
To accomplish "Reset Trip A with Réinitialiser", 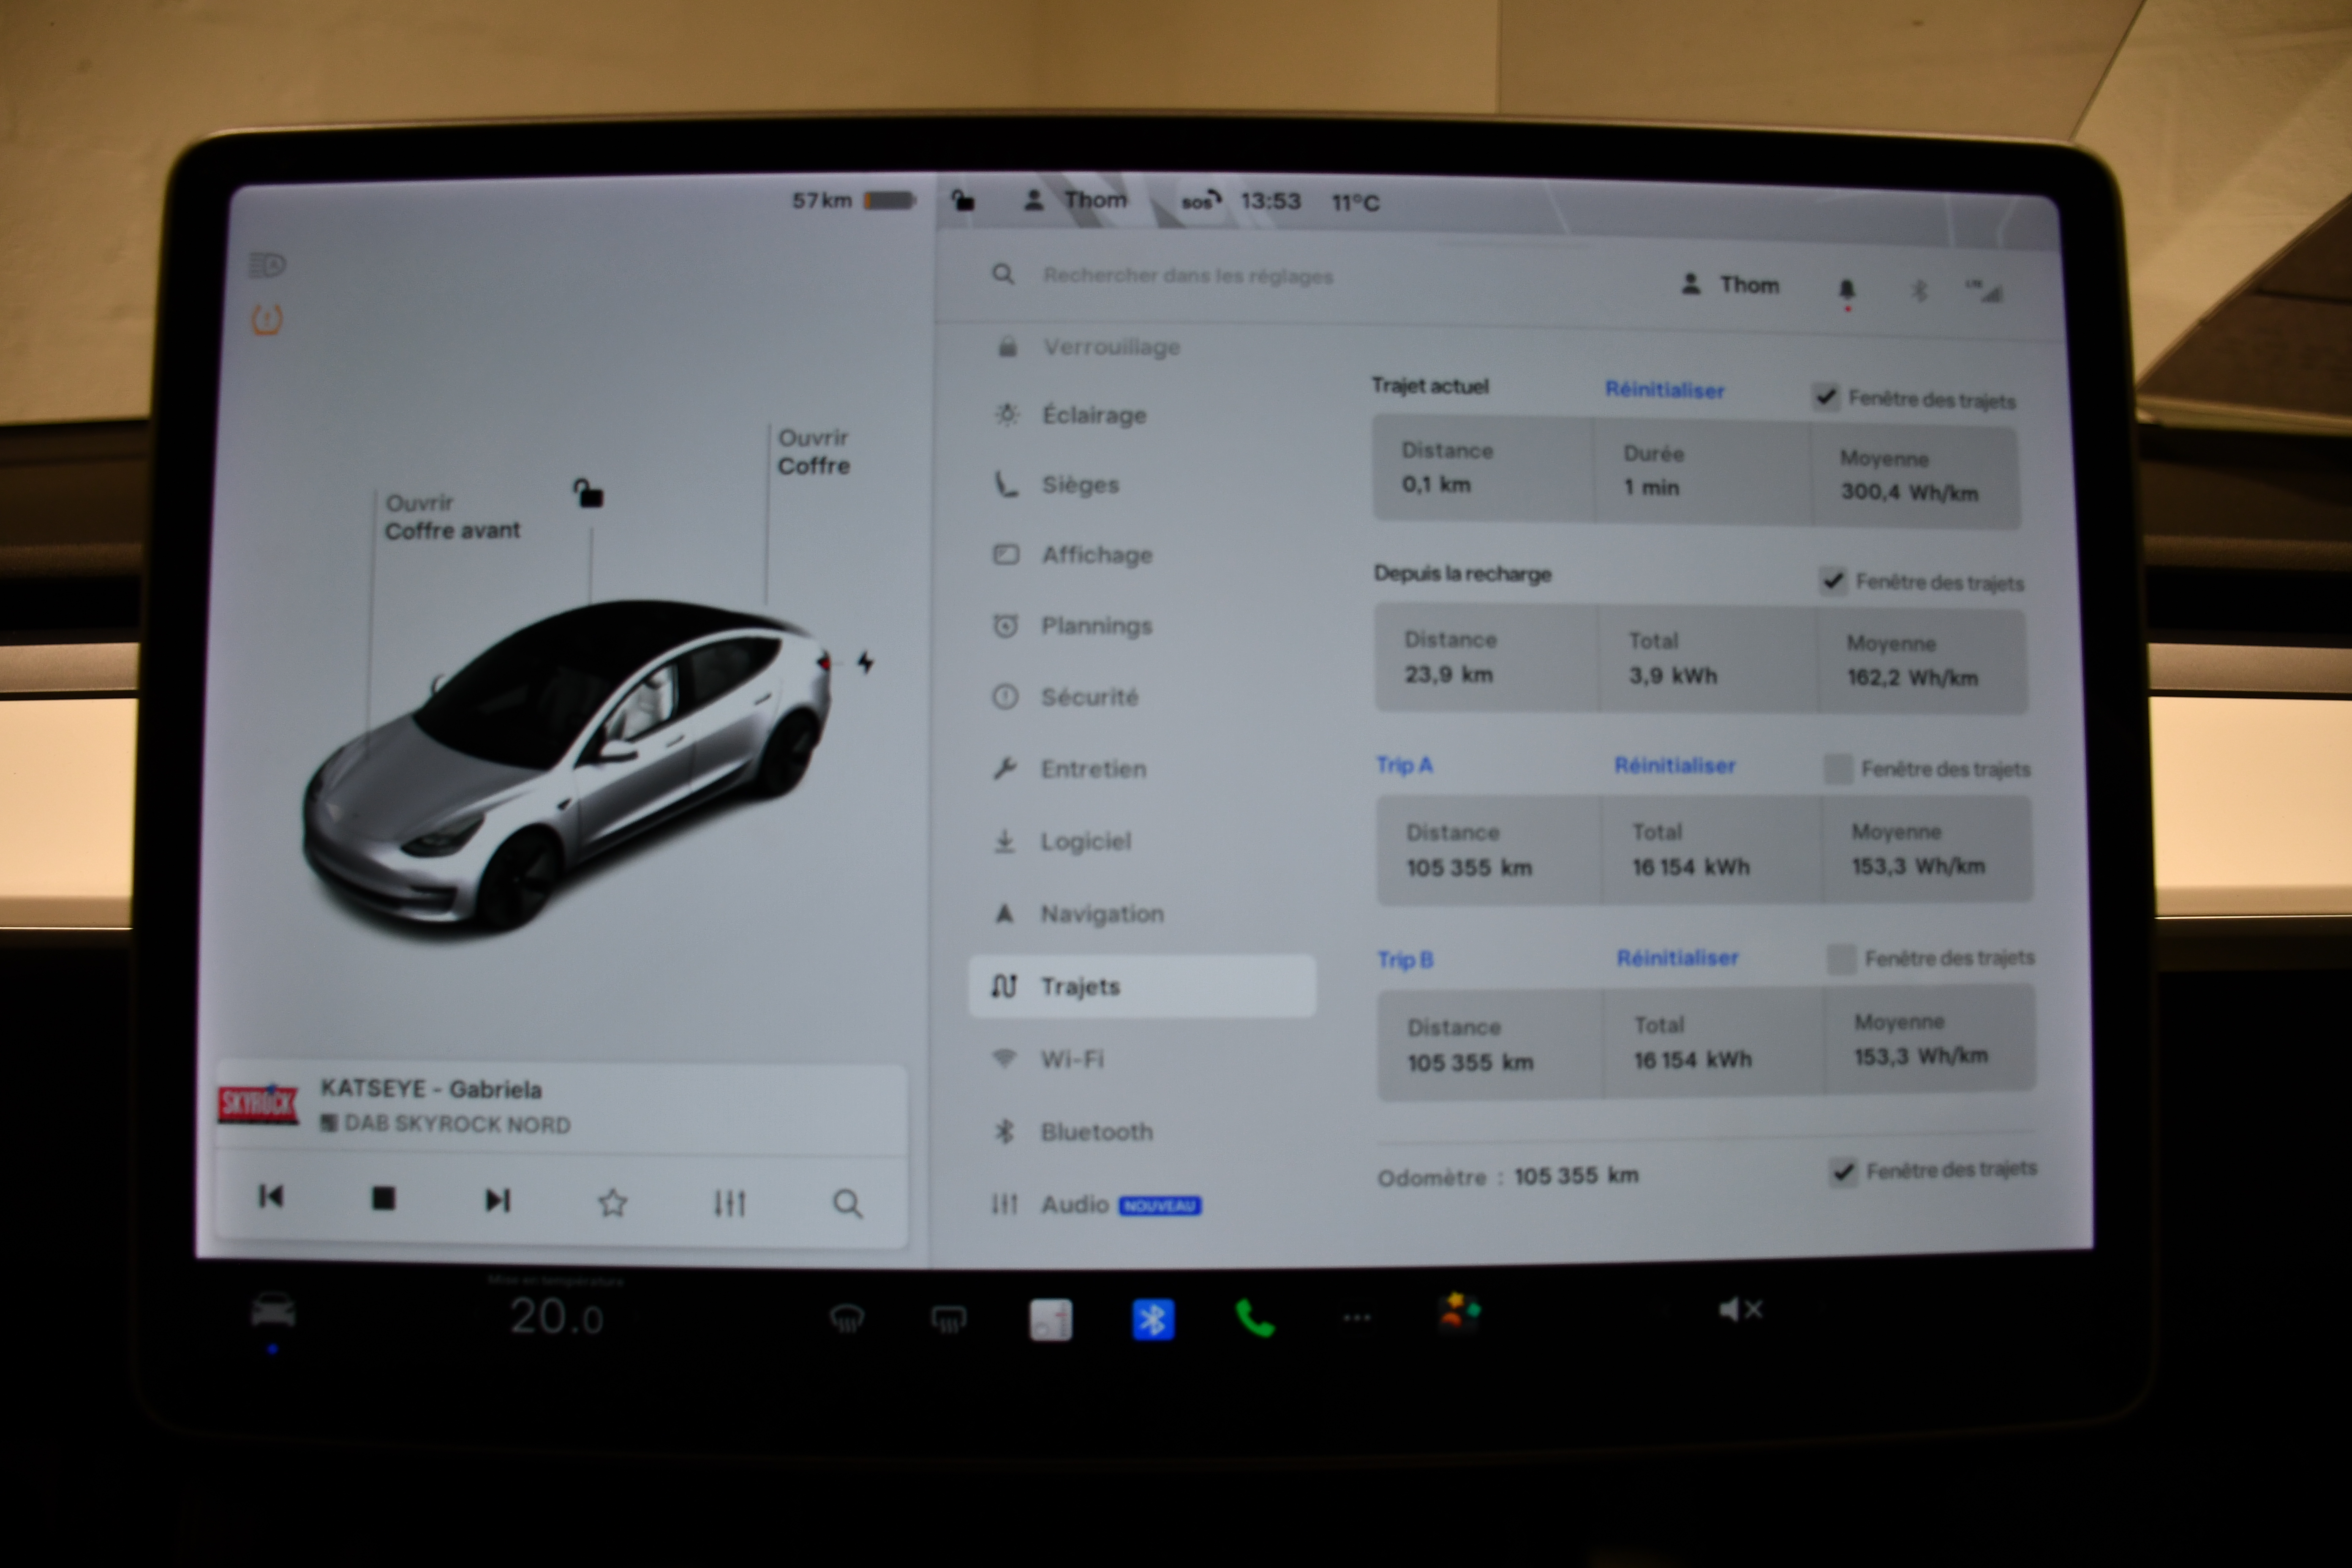I will (1674, 766).
